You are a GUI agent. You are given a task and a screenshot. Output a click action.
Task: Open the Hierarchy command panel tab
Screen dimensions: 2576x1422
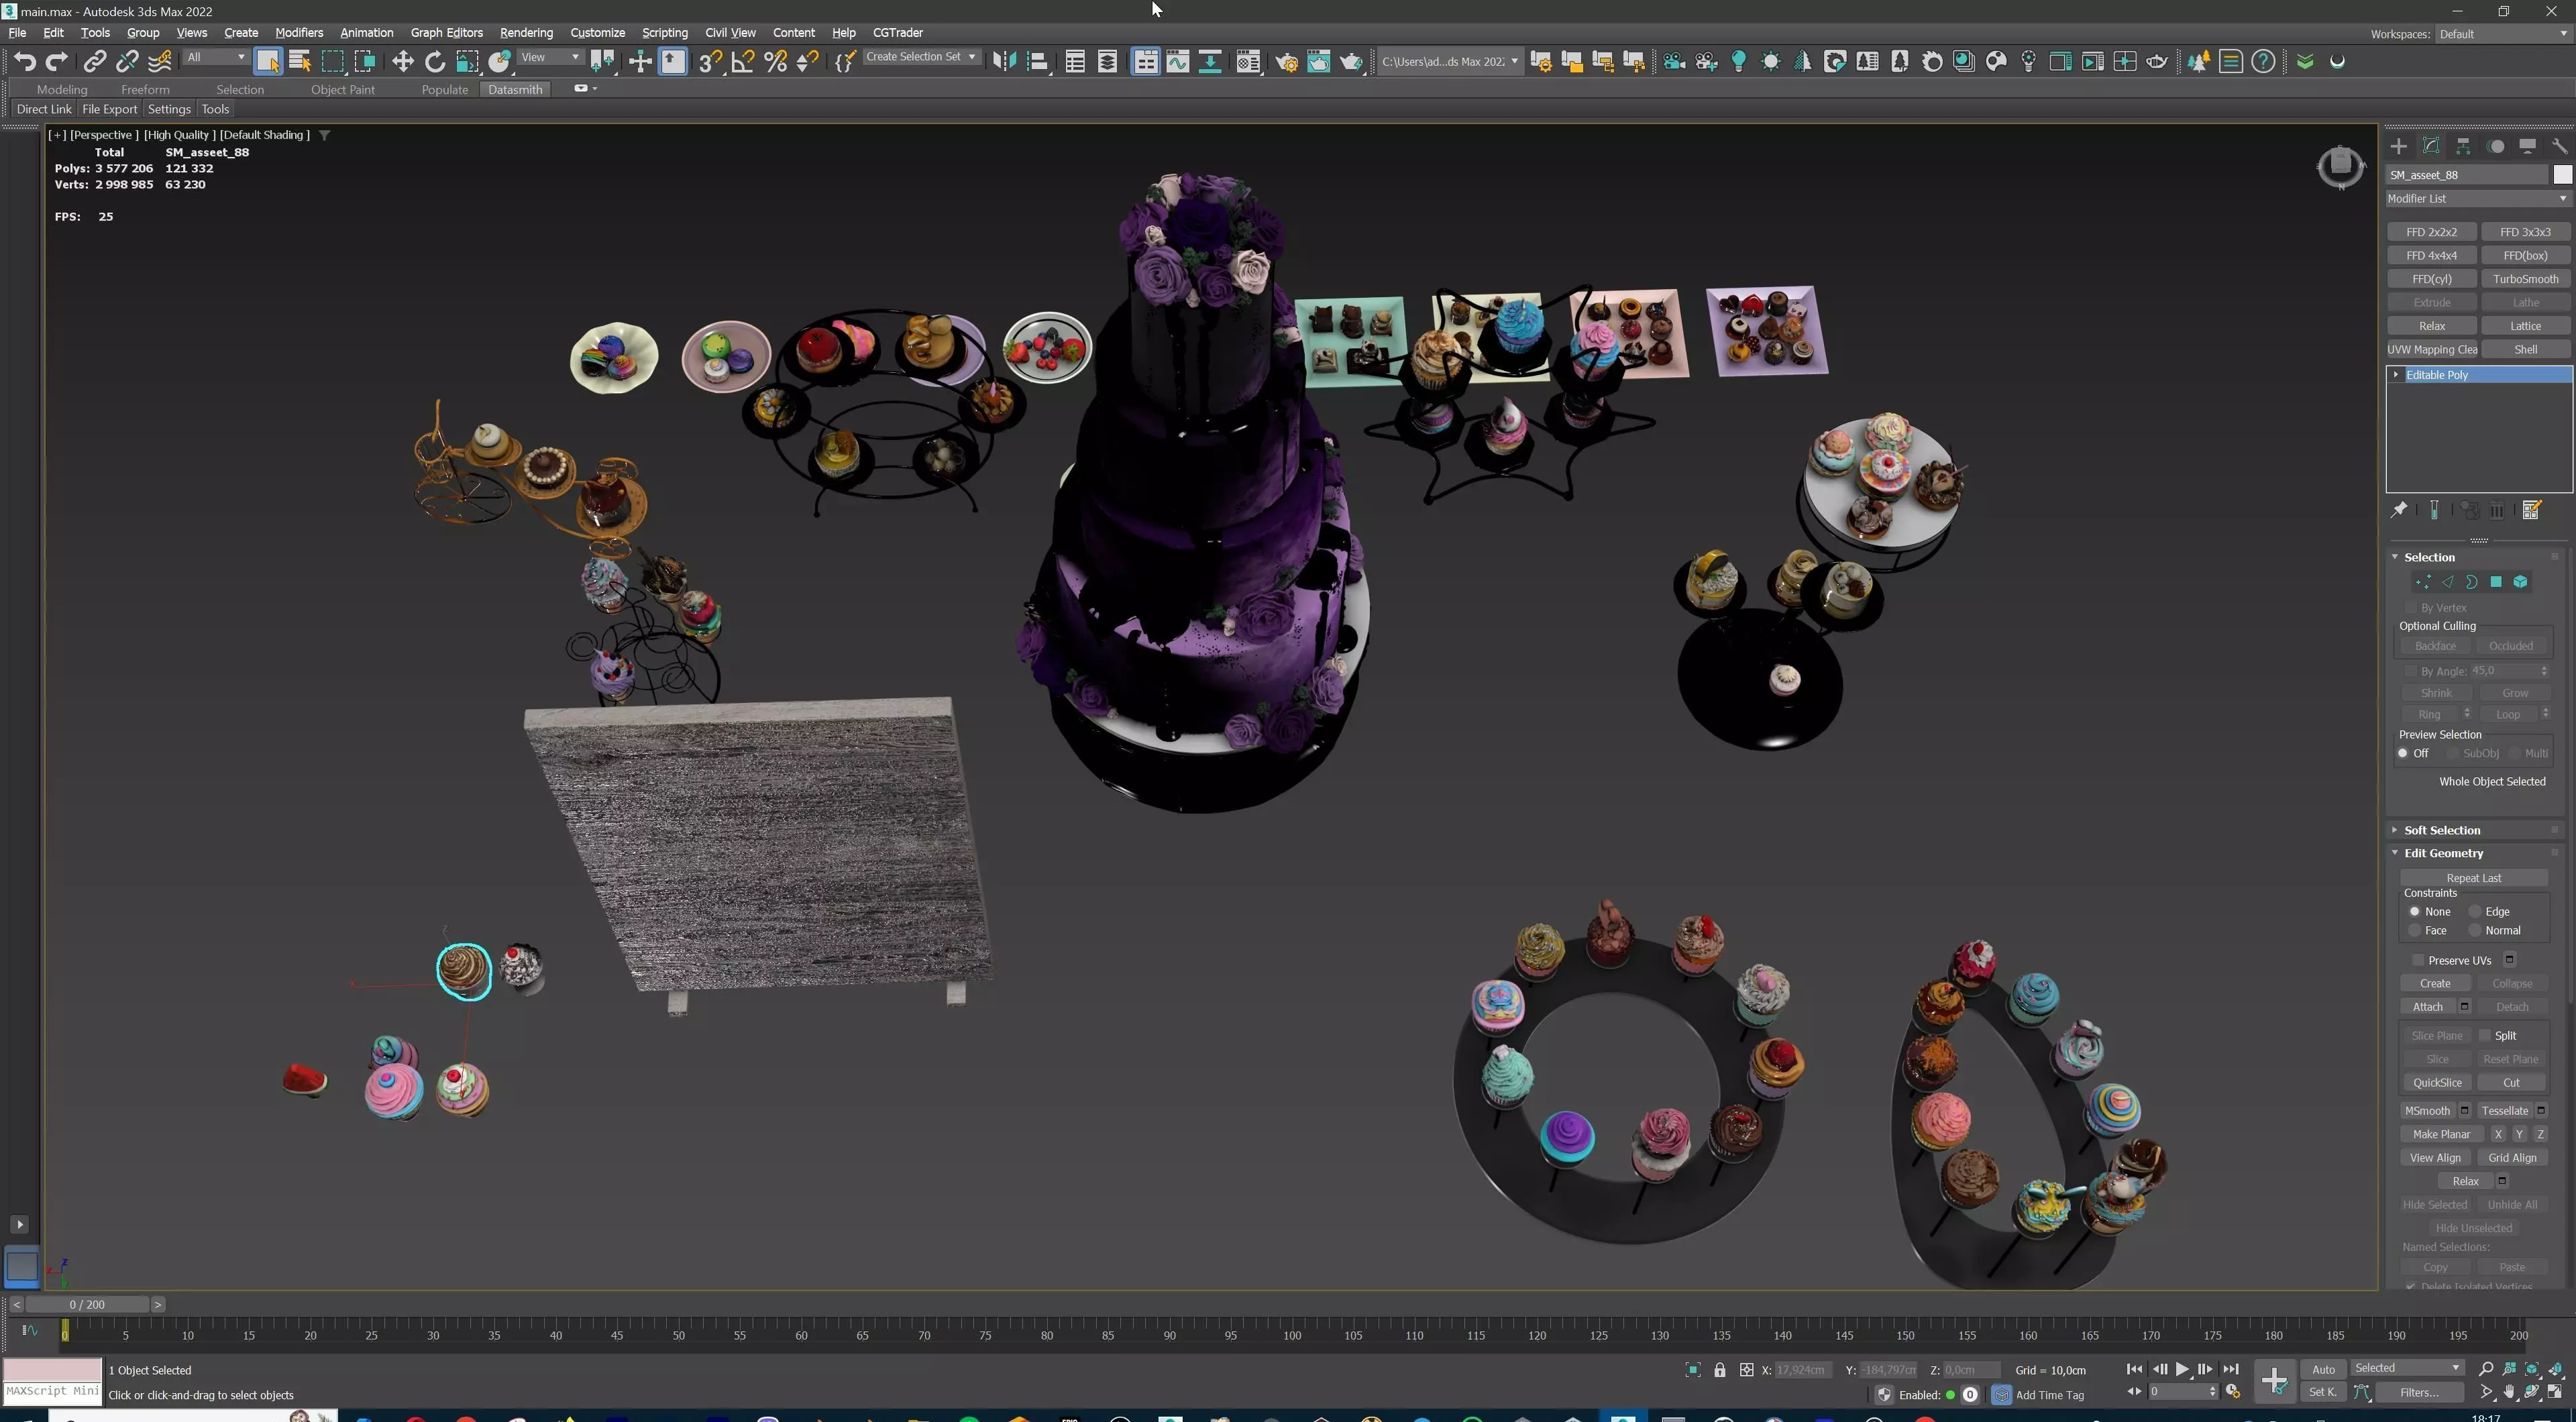click(2463, 146)
